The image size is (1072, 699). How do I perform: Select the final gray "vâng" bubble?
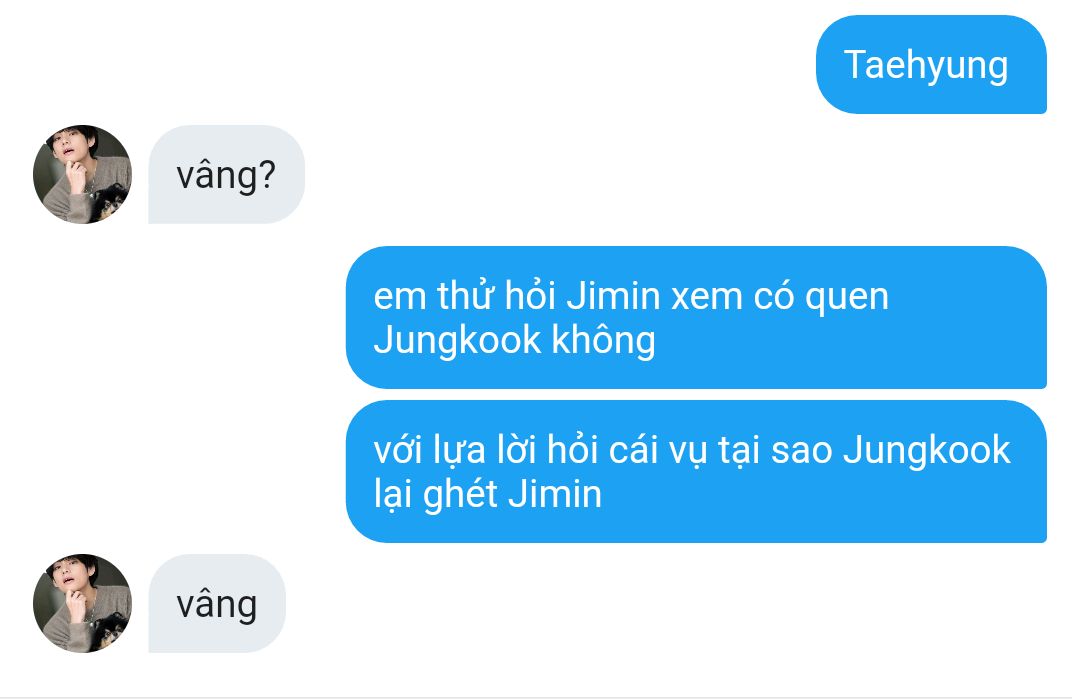(217, 603)
